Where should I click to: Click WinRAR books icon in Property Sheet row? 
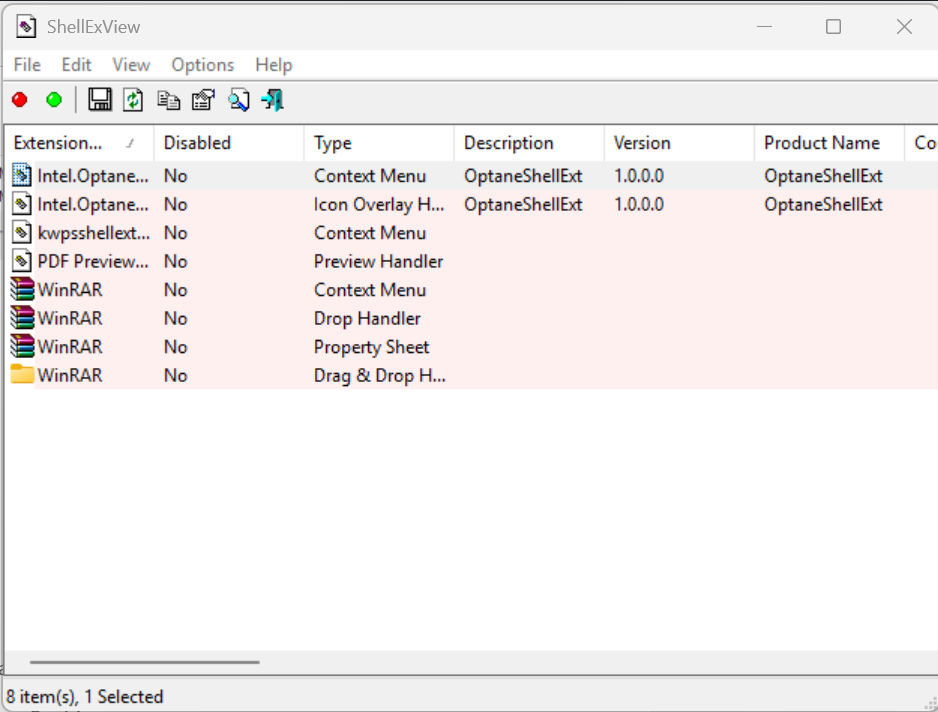pos(22,346)
